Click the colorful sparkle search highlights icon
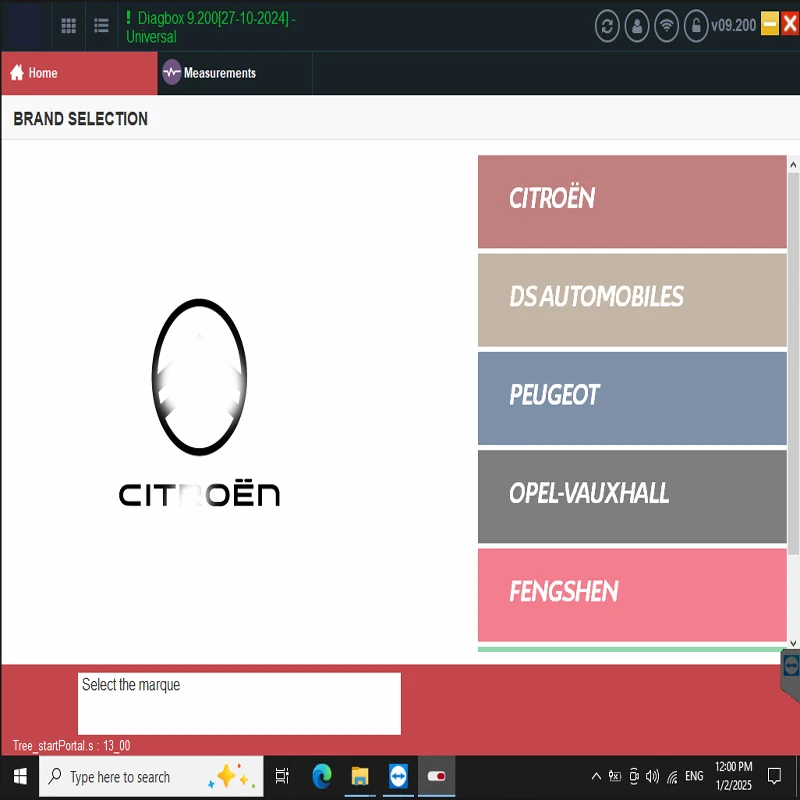800x800 pixels. pos(231,777)
